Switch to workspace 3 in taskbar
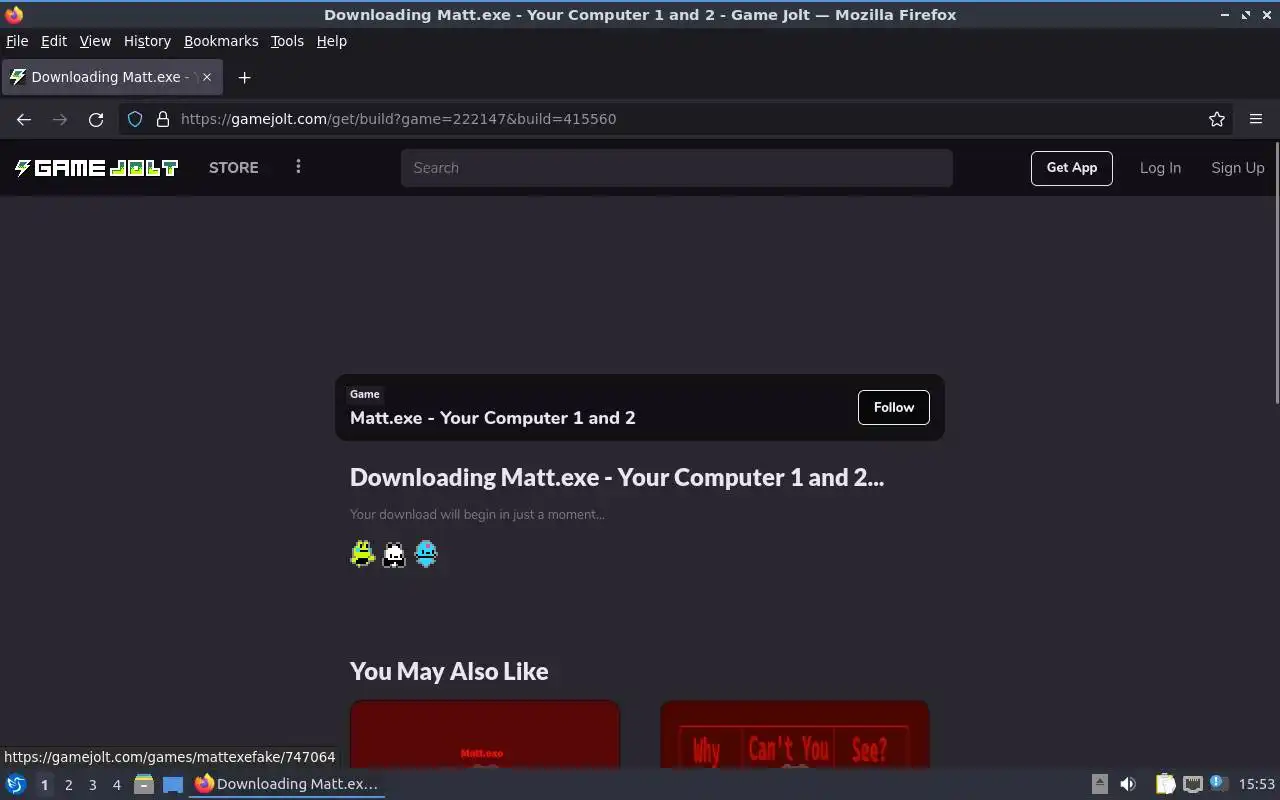 pyautogui.click(x=93, y=785)
